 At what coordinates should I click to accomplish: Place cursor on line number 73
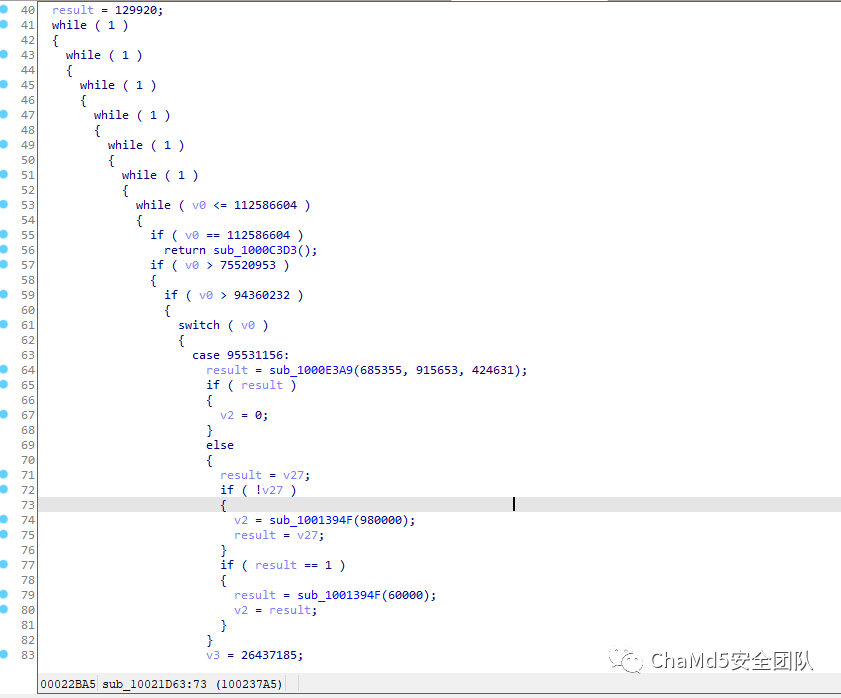(x=28, y=505)
